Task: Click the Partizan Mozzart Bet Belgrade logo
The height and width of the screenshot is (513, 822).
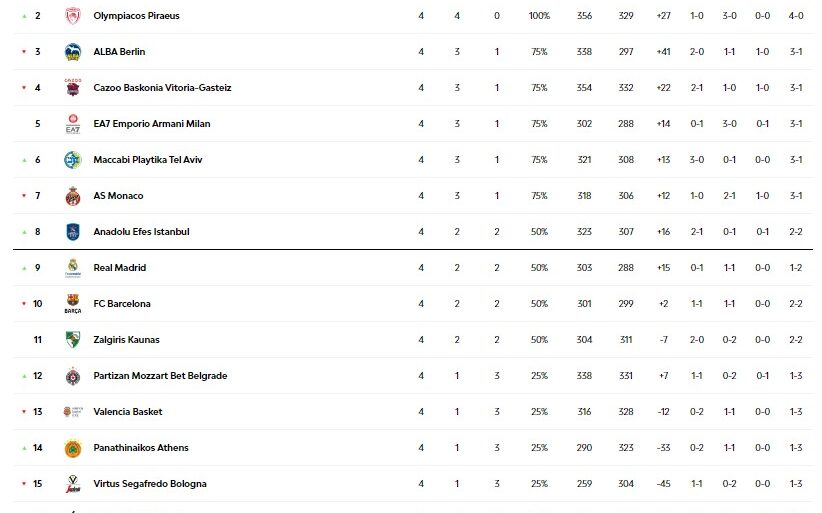Action: 72,376
